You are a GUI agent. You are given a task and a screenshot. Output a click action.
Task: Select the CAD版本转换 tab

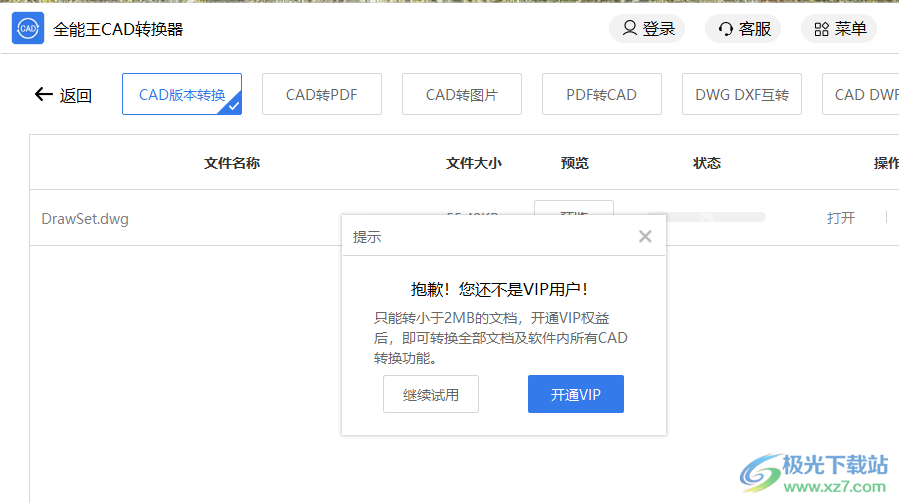pos(182,94)
